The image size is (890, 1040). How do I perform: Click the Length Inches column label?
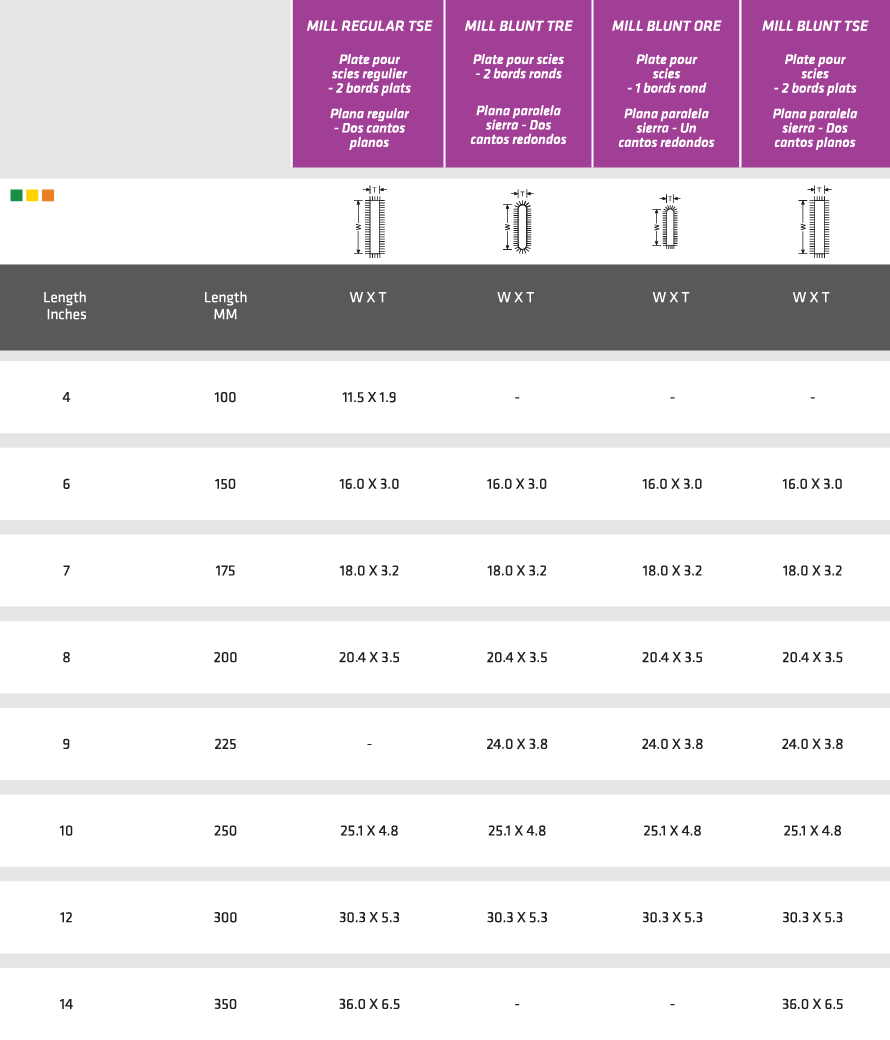tap(65, 306)
